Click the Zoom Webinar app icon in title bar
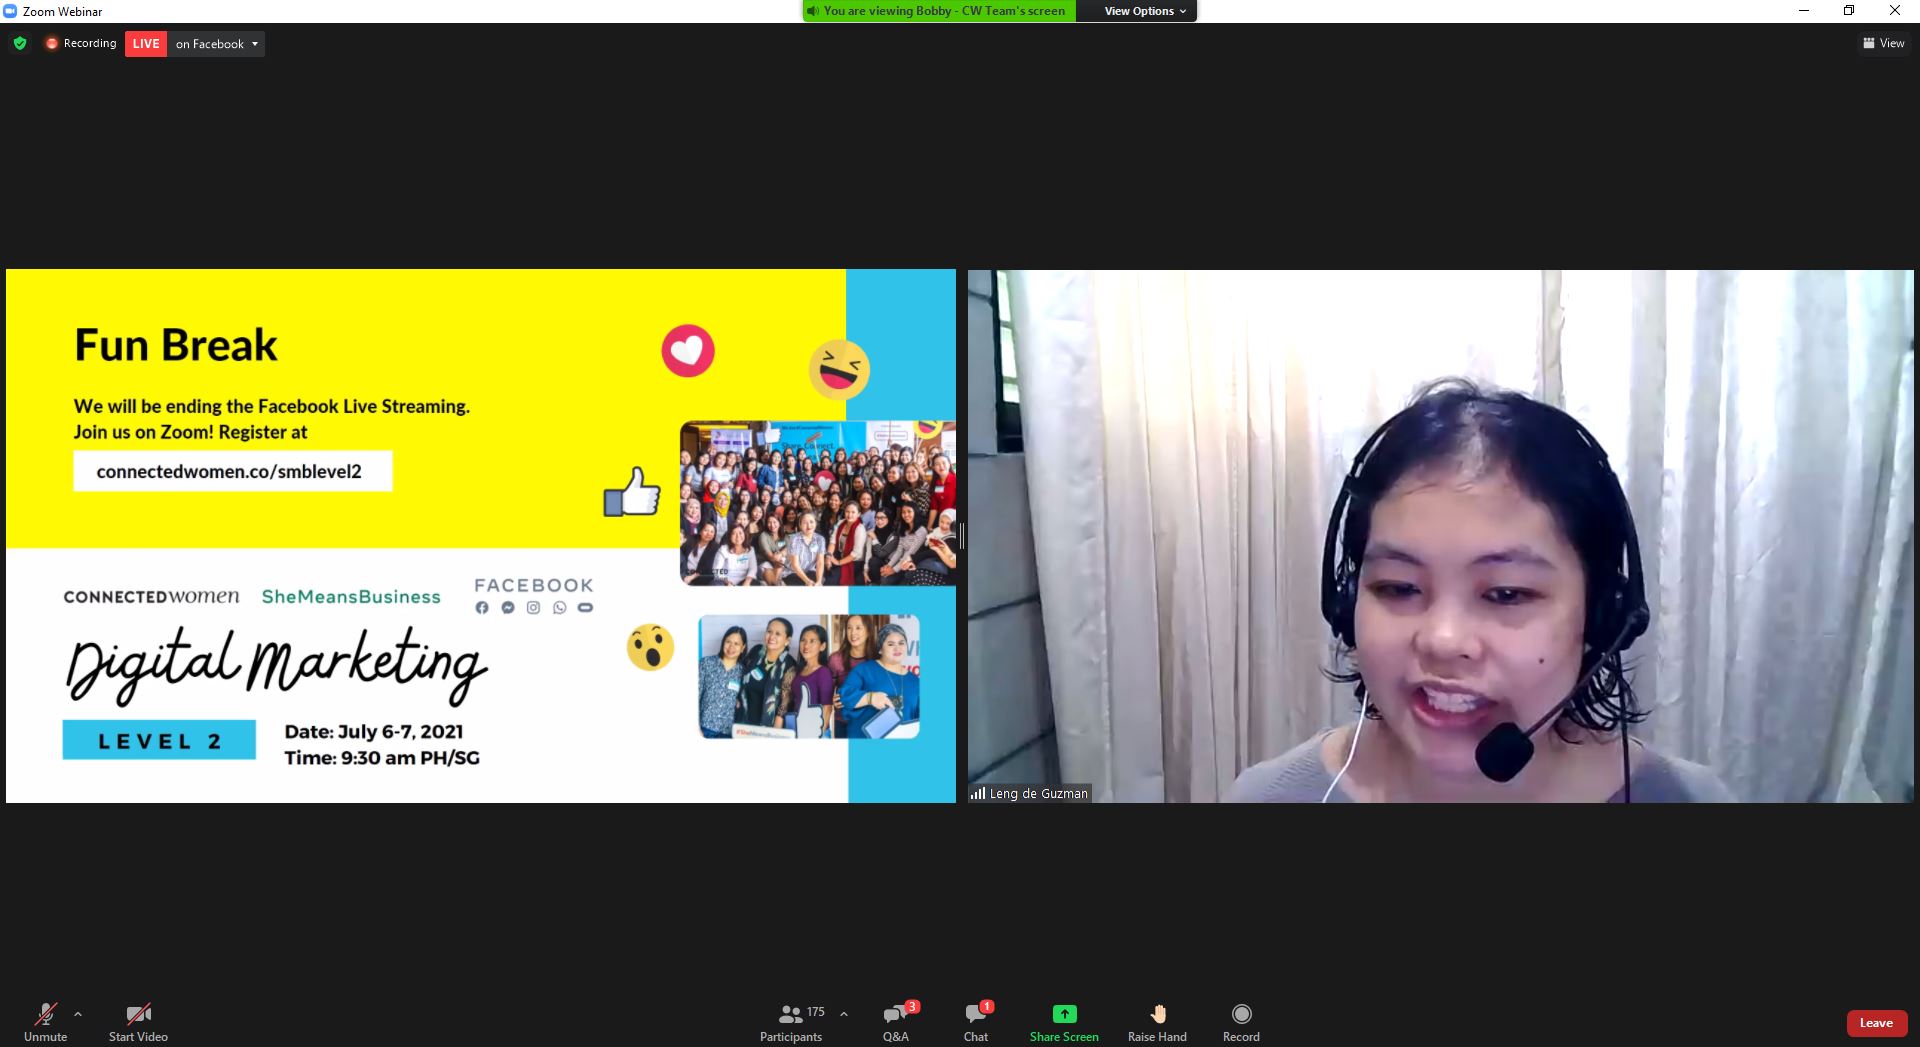The image size is (1920, 1047). point(11,11)
